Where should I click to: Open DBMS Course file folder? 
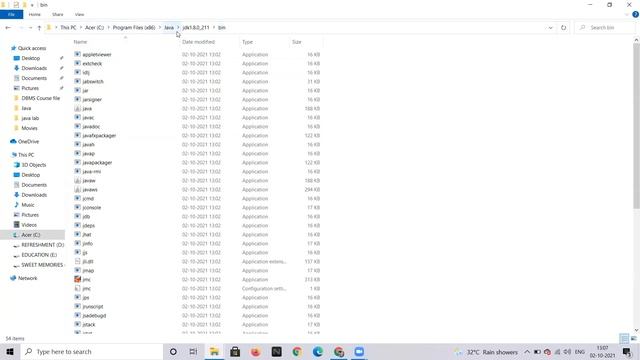pos(40,98)
